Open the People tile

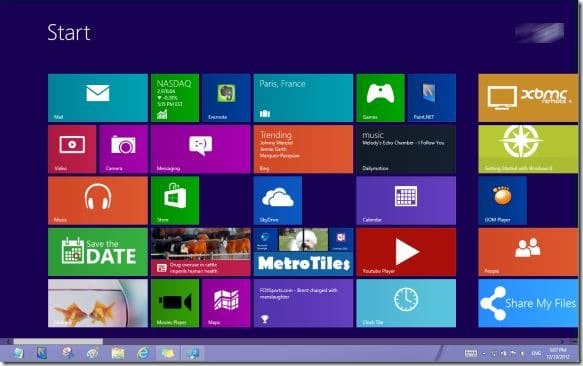528,252
